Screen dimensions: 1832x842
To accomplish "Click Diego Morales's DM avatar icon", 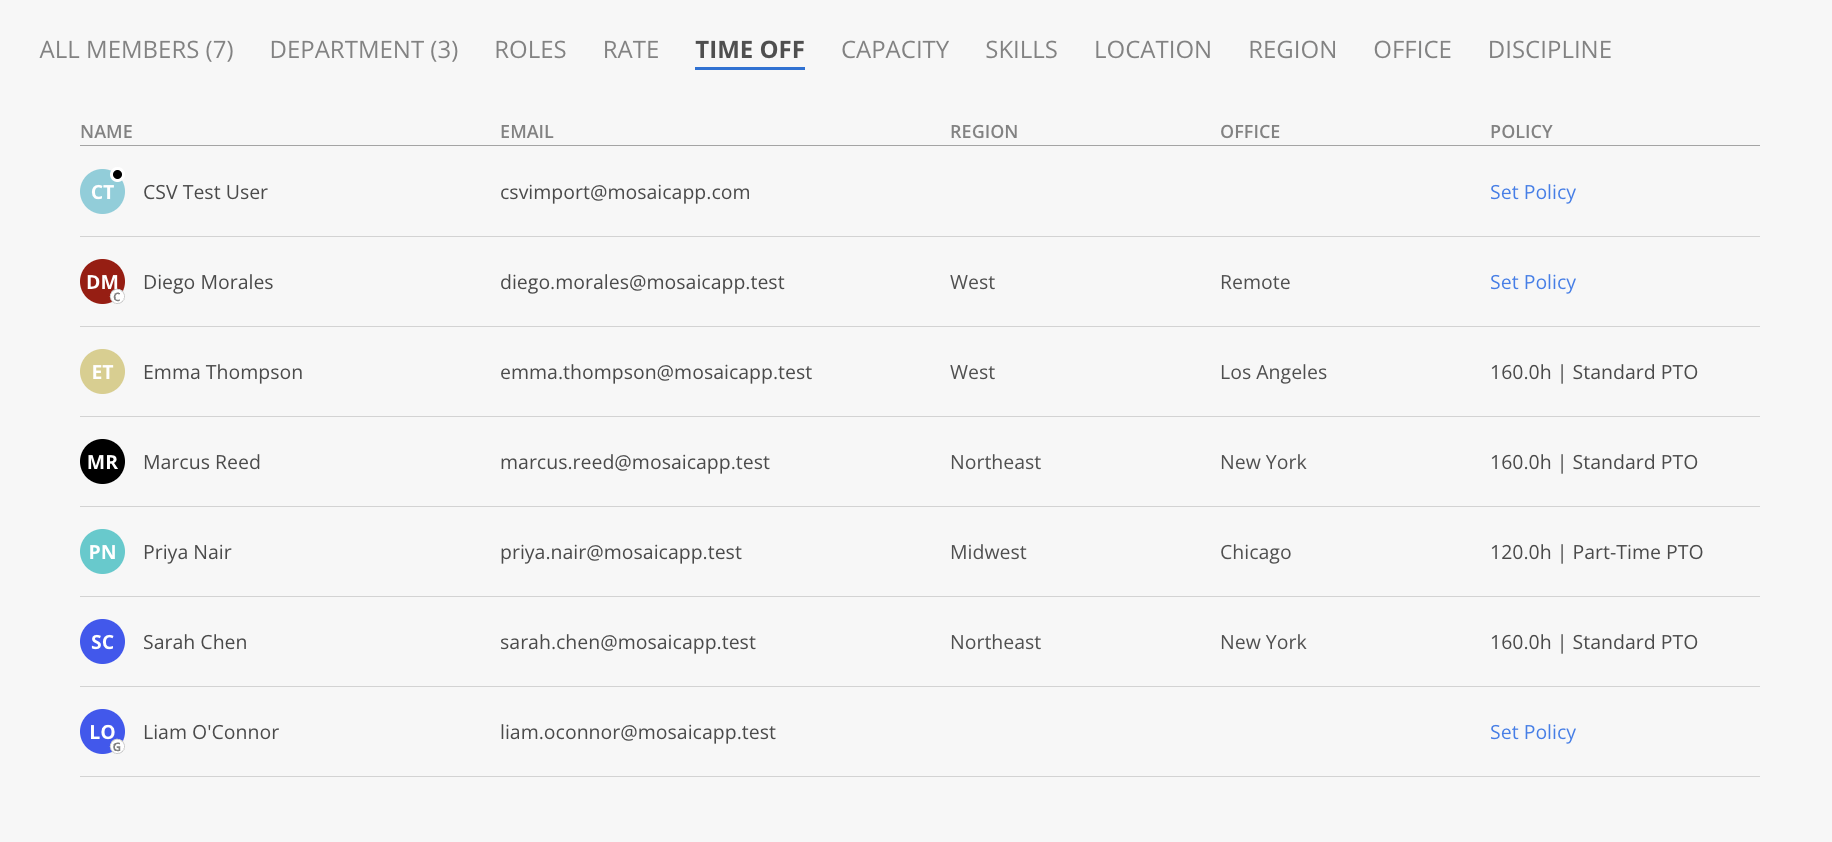I will coord(102,282).
